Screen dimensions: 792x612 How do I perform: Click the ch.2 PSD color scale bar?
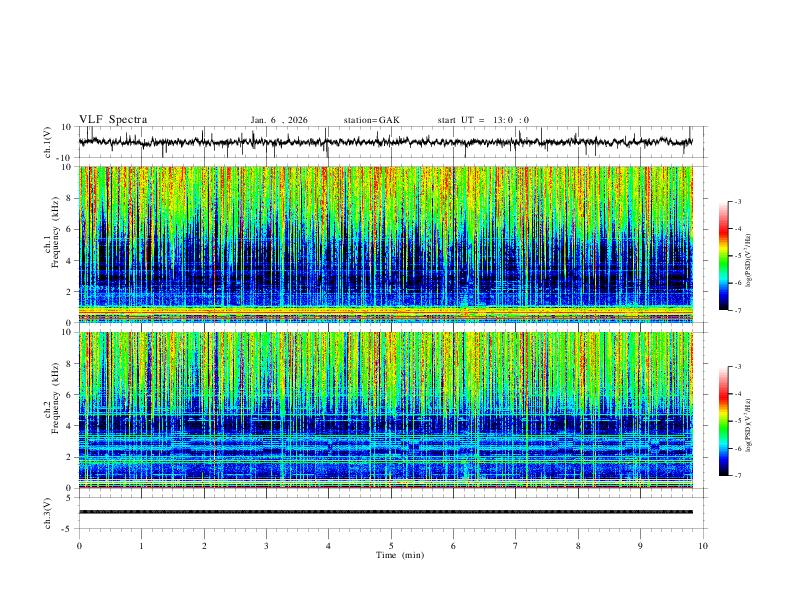coord(724,421)
